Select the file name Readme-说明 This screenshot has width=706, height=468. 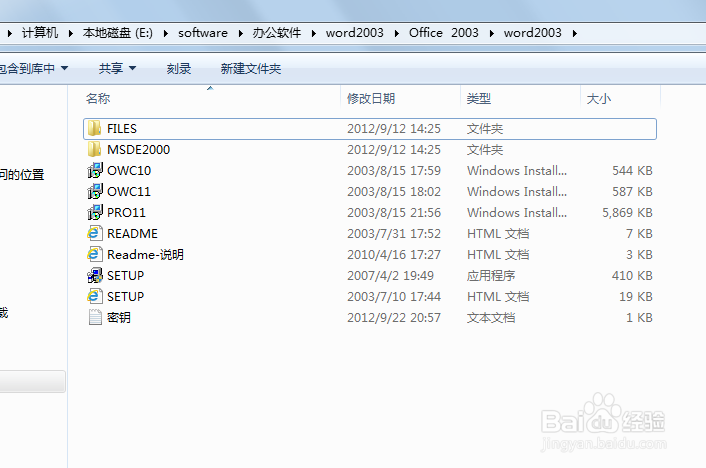[145, 254]
